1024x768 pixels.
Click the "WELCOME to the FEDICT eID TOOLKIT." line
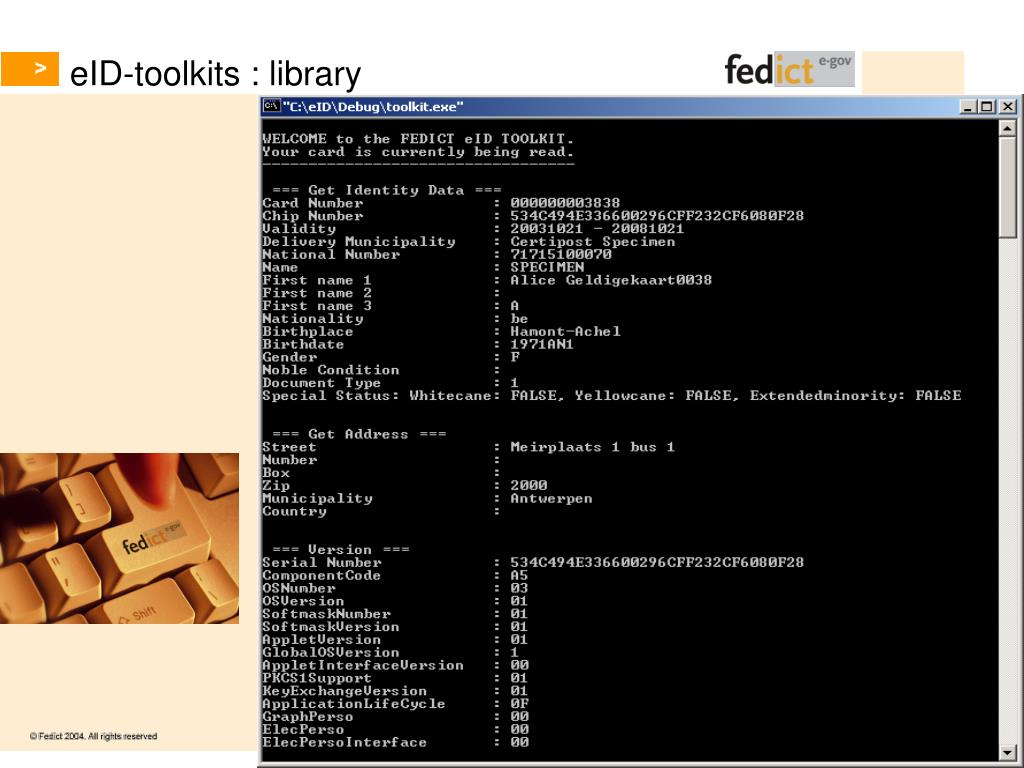(x=418, y=138)
